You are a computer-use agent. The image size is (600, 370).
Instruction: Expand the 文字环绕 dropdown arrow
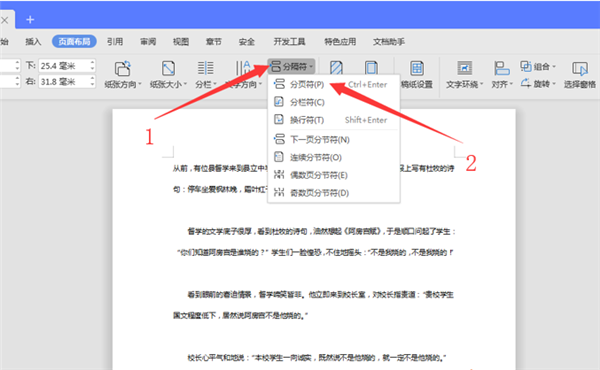point(481,85)
